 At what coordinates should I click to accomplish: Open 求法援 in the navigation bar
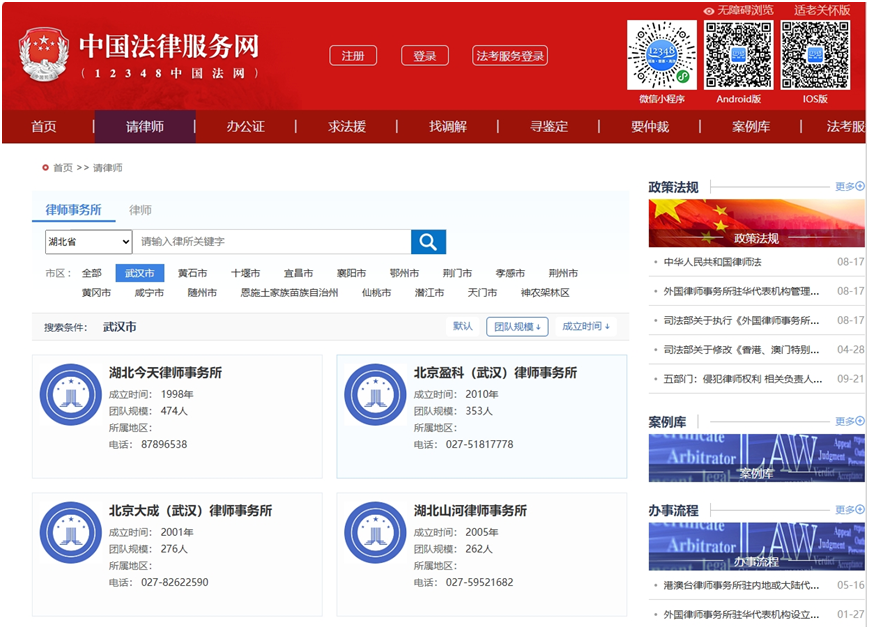[347, 126]
